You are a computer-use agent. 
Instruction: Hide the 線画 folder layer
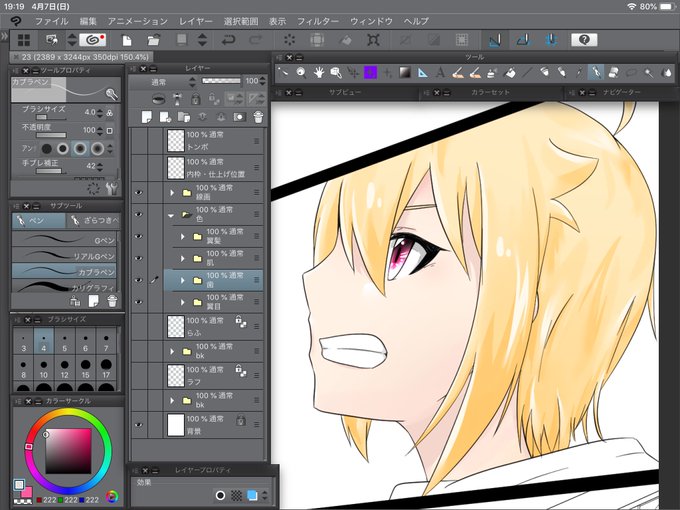pos(139,192)
